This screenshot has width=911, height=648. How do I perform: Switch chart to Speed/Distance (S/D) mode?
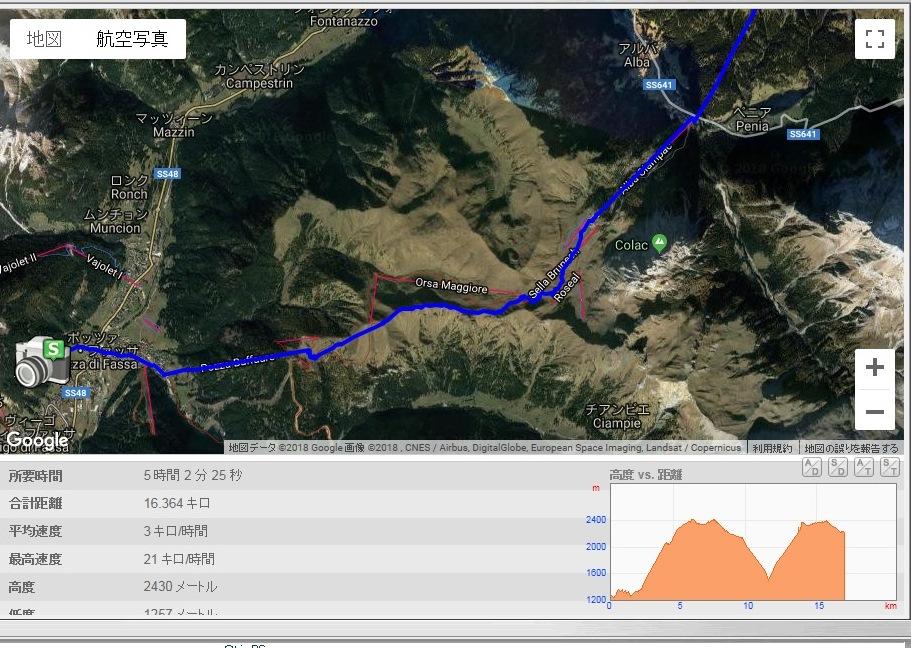[837, 467]
